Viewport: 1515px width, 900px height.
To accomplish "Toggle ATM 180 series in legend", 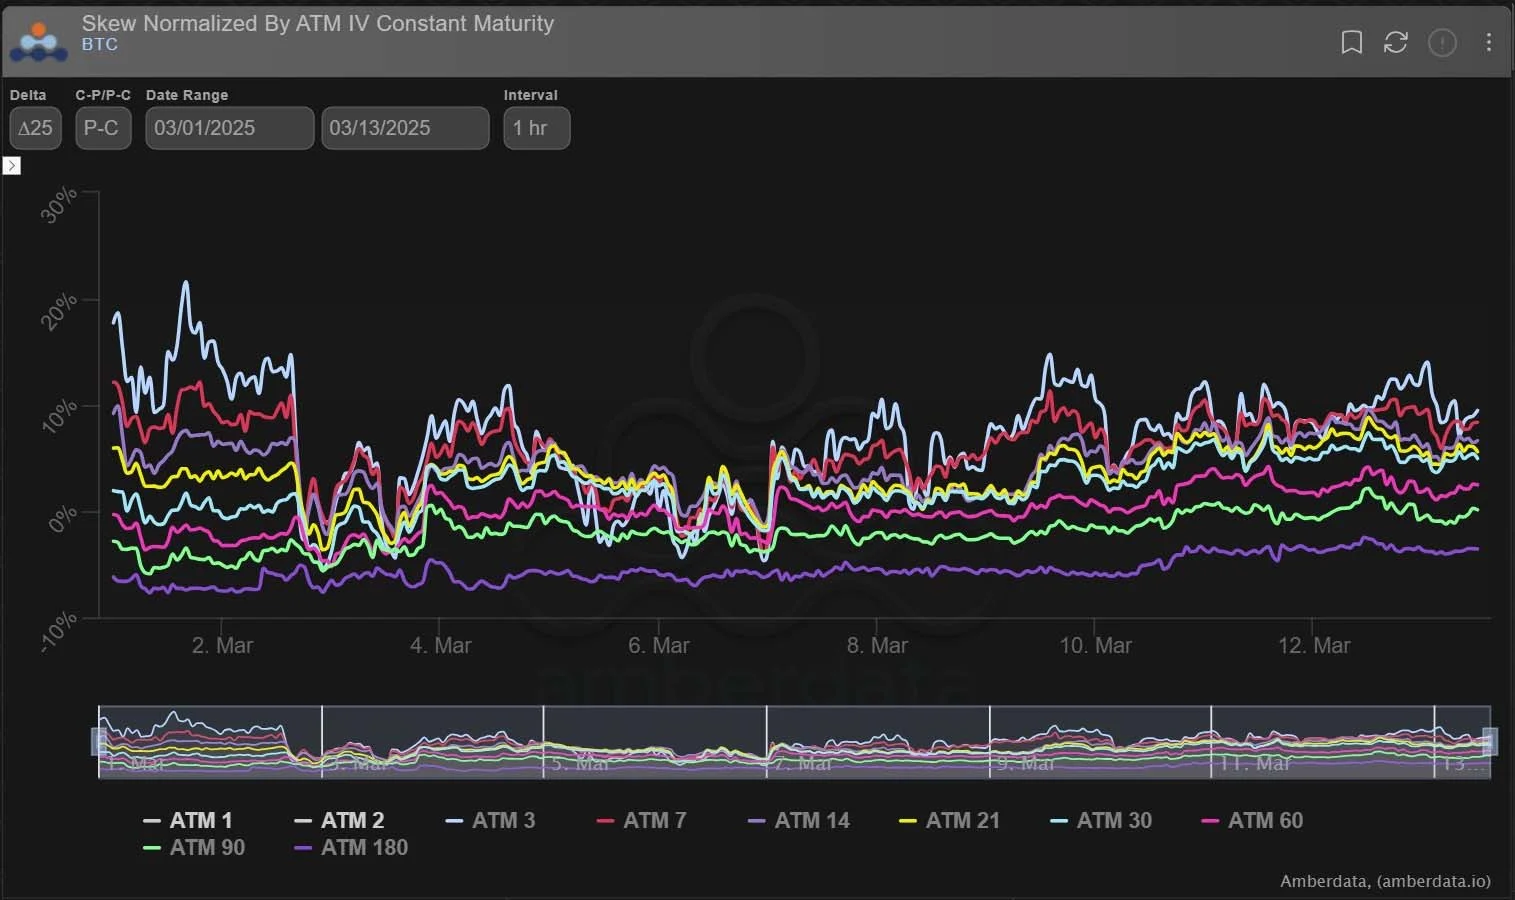I will click(x=351, y=848).
